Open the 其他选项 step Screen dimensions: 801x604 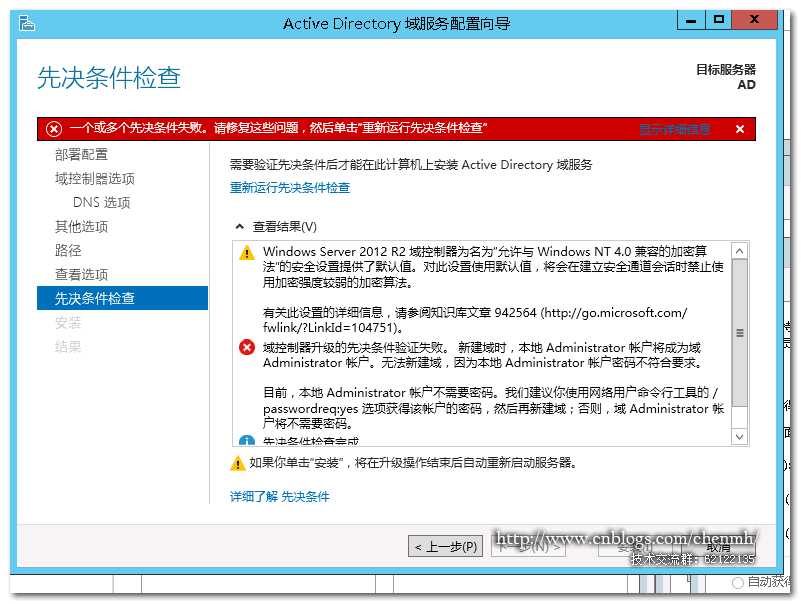click(81, 226)
